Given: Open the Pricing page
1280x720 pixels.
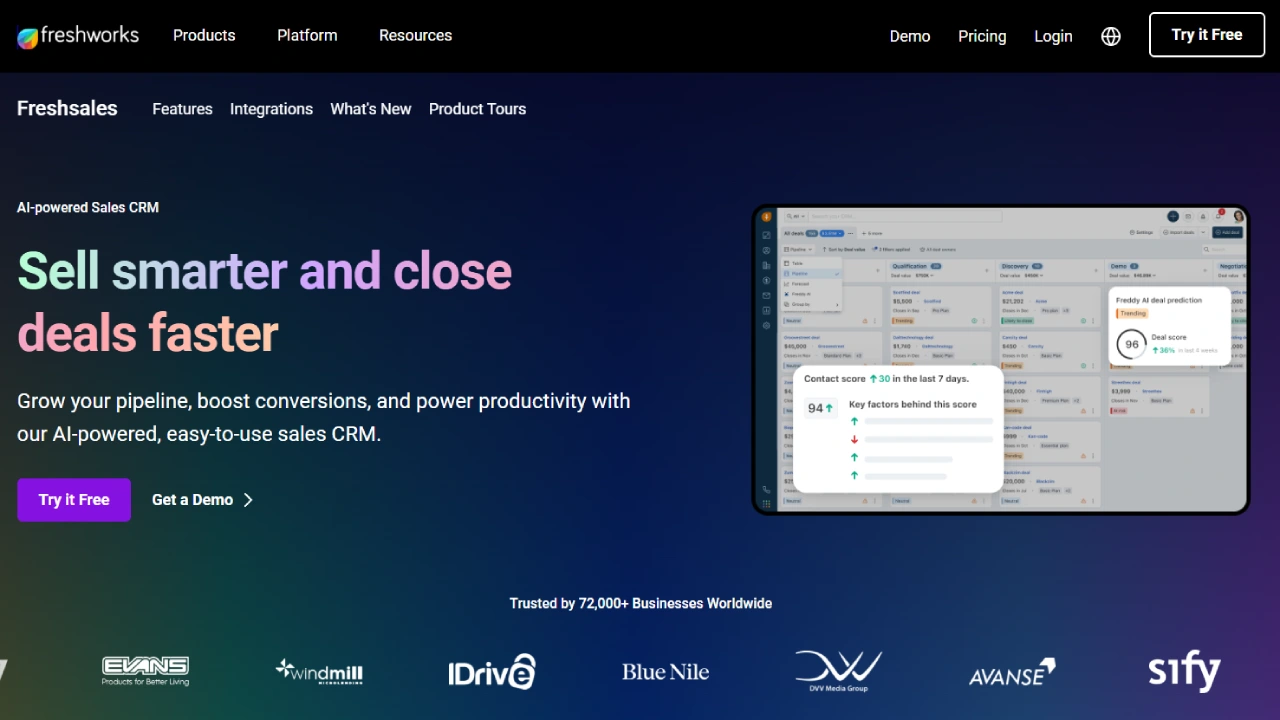Looking at the screenshot, I should click(982, 36).
